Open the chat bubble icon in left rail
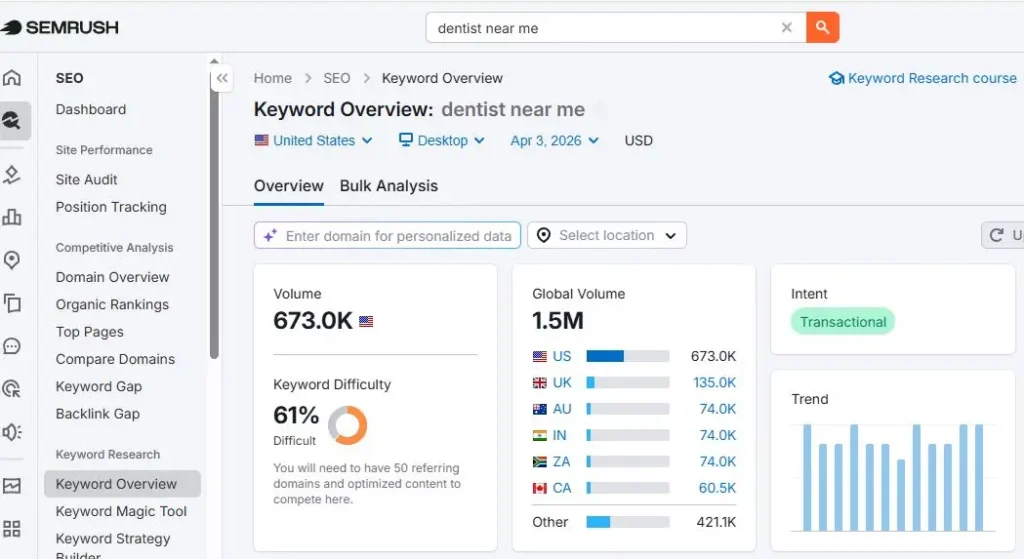 (12, 346)
